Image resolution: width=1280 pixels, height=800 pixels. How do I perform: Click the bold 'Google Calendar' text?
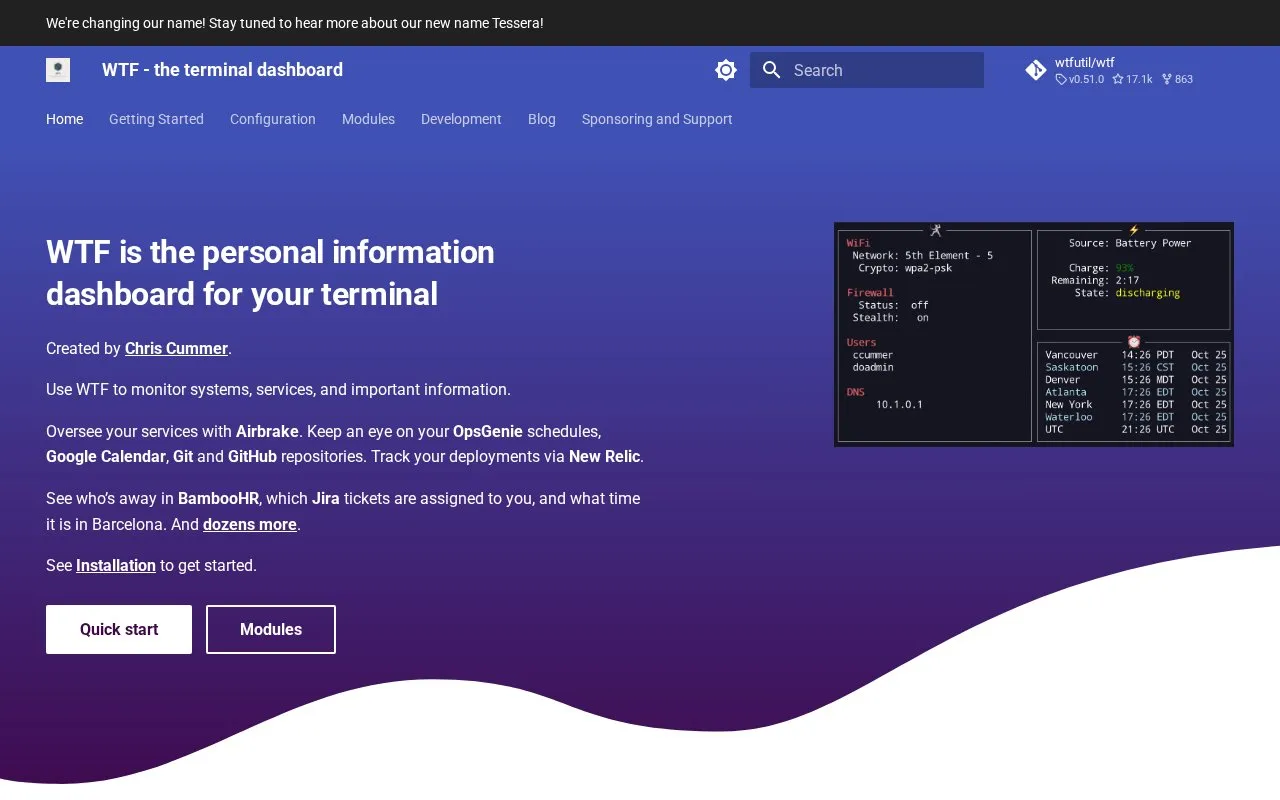106,456
